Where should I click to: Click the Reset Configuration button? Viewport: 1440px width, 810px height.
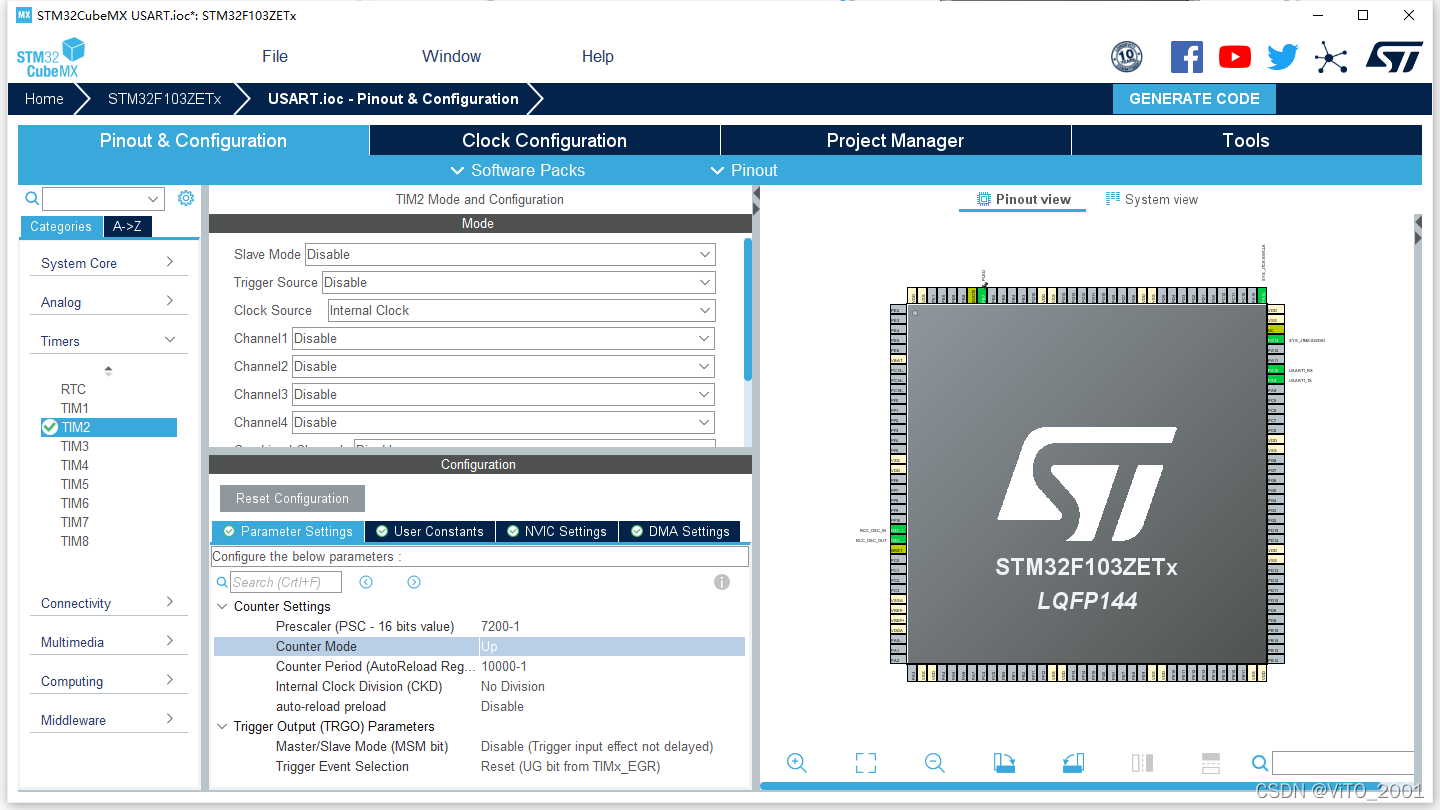tap(292, 498)
